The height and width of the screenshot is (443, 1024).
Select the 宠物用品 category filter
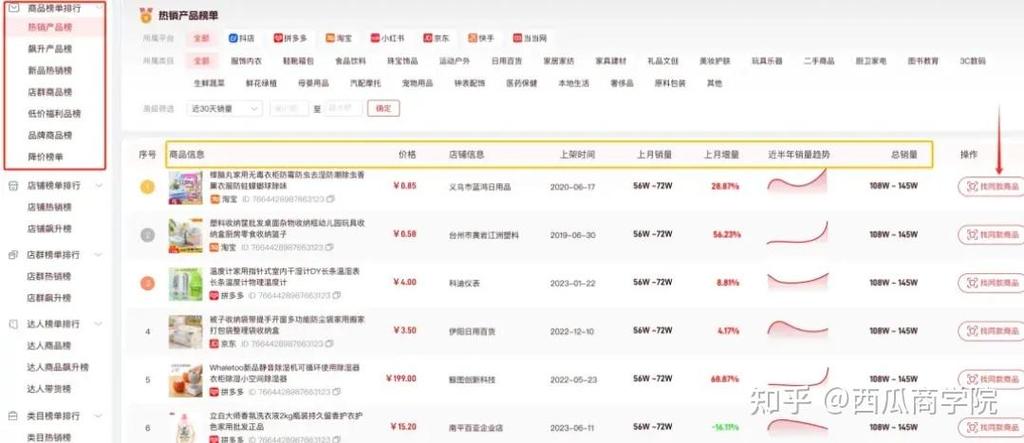pos(417,83)
